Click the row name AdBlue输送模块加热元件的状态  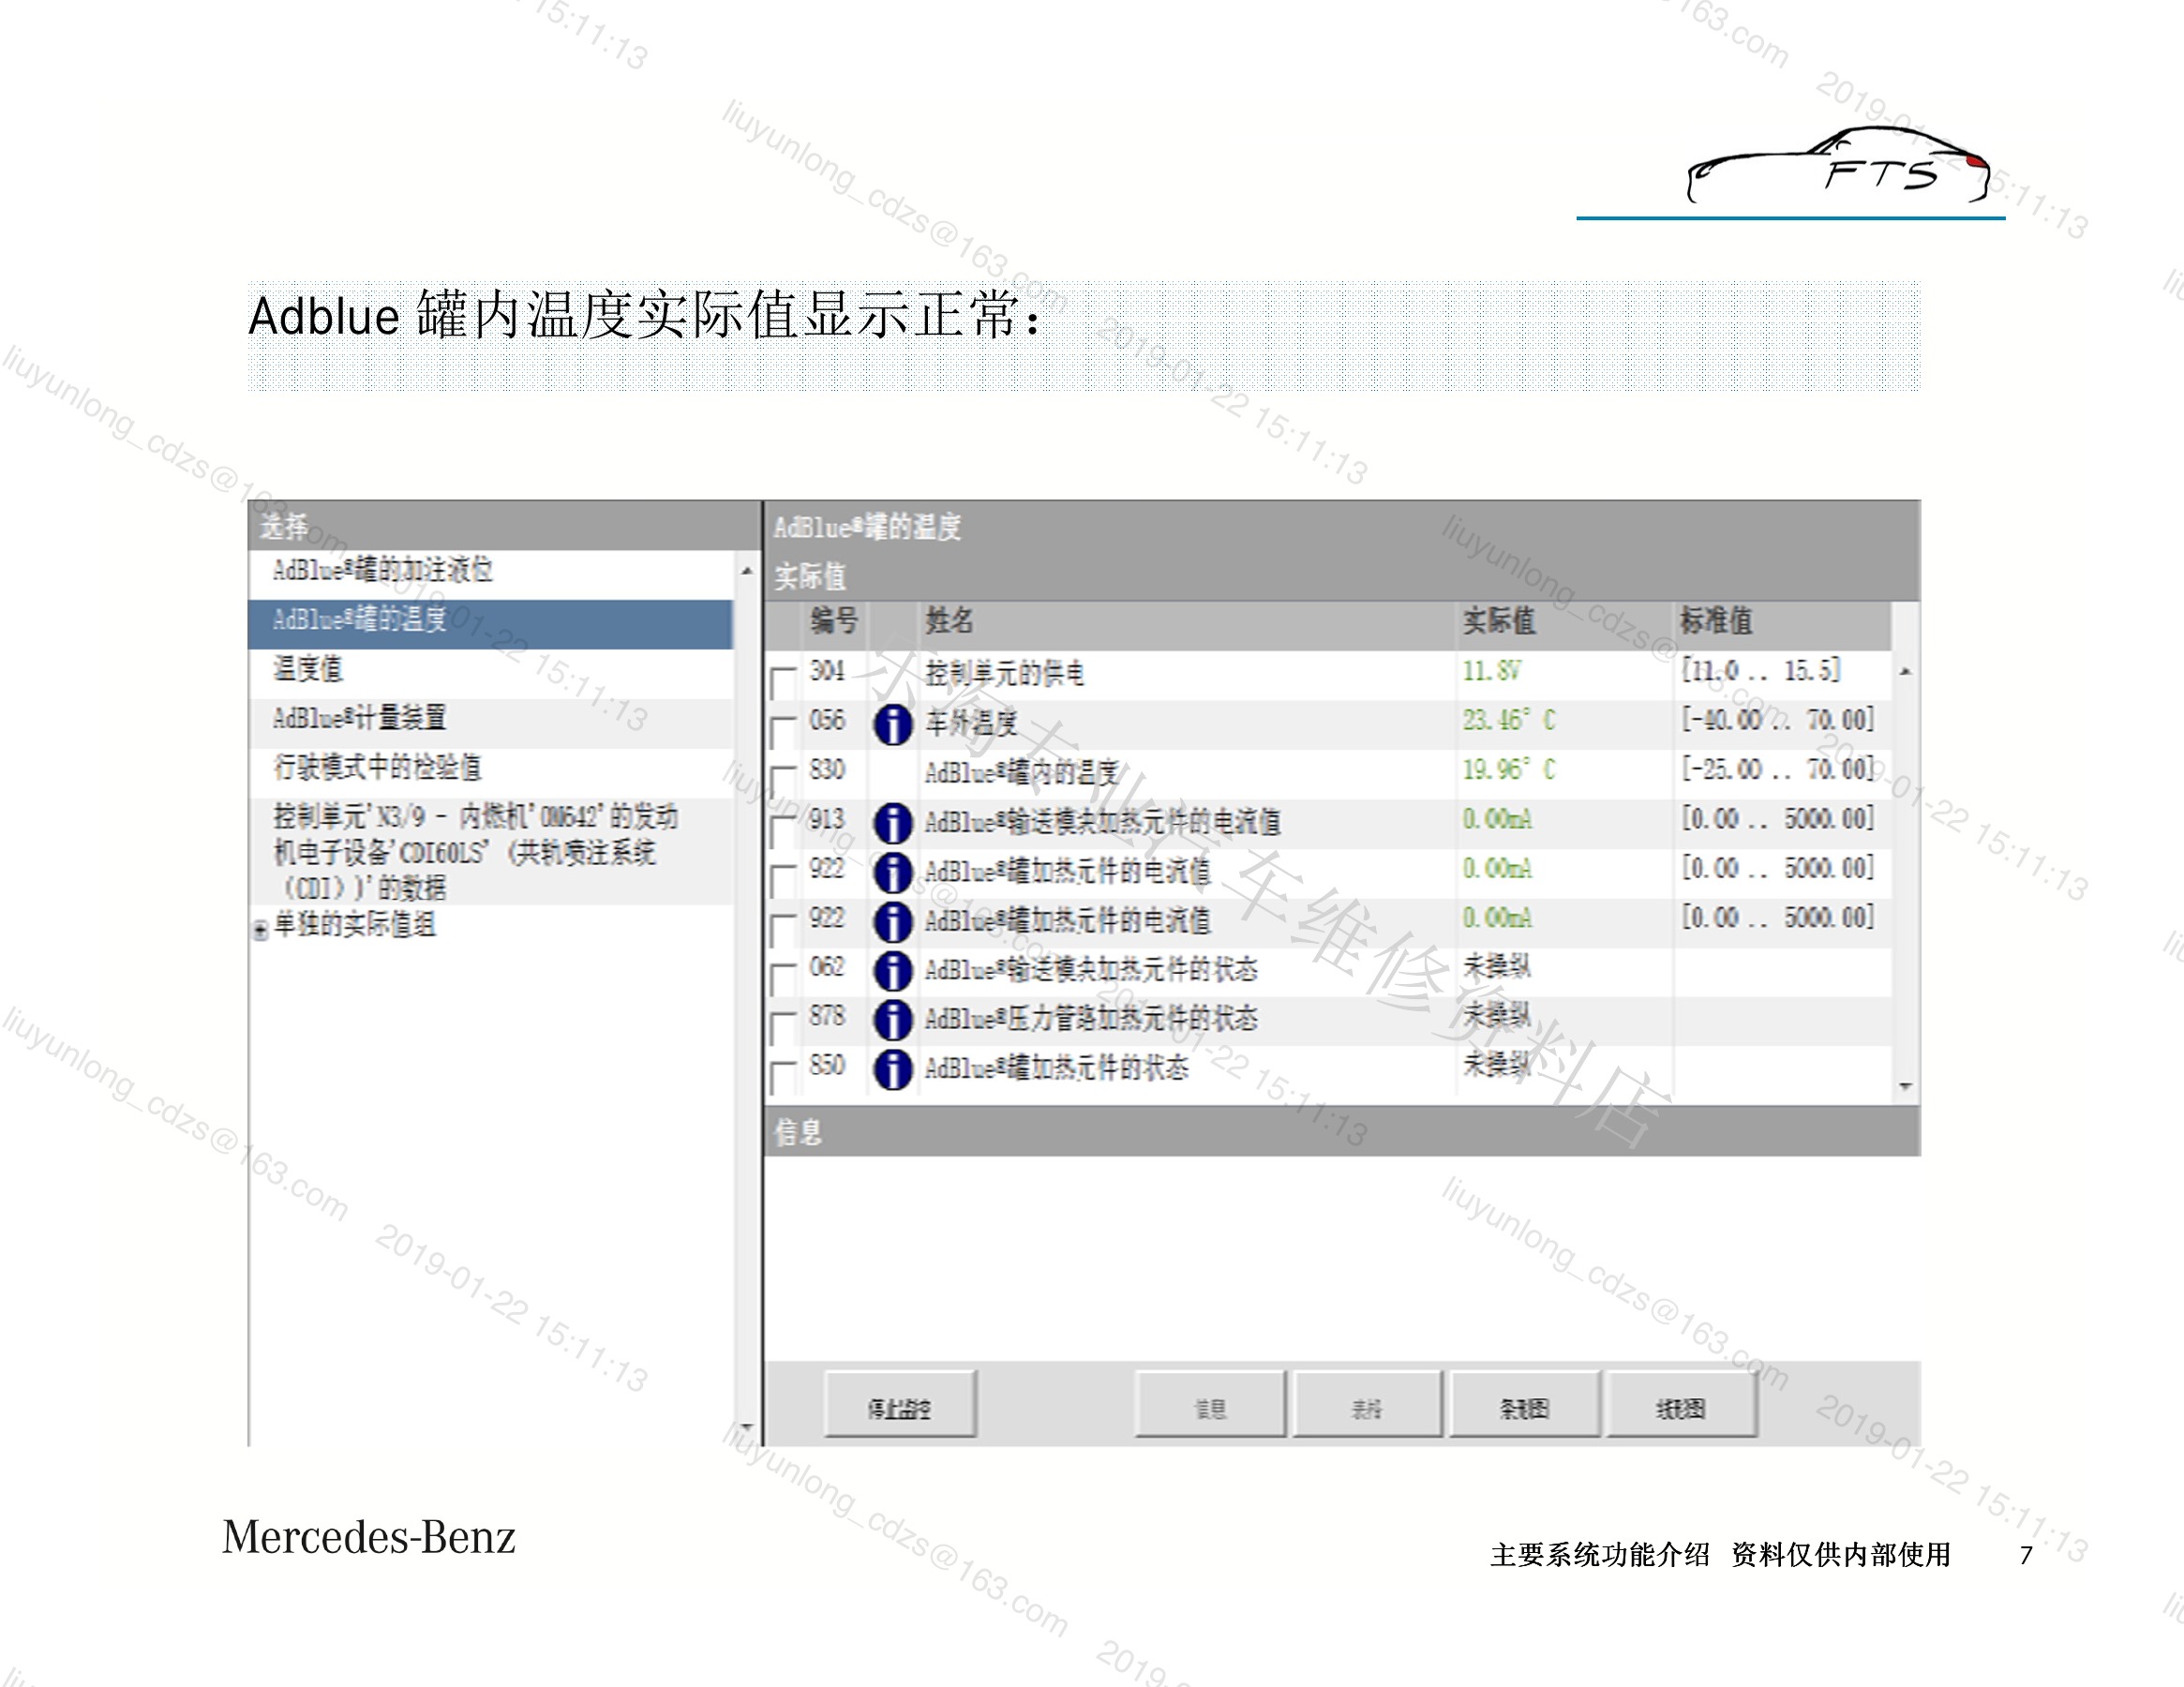(1091, 970)
